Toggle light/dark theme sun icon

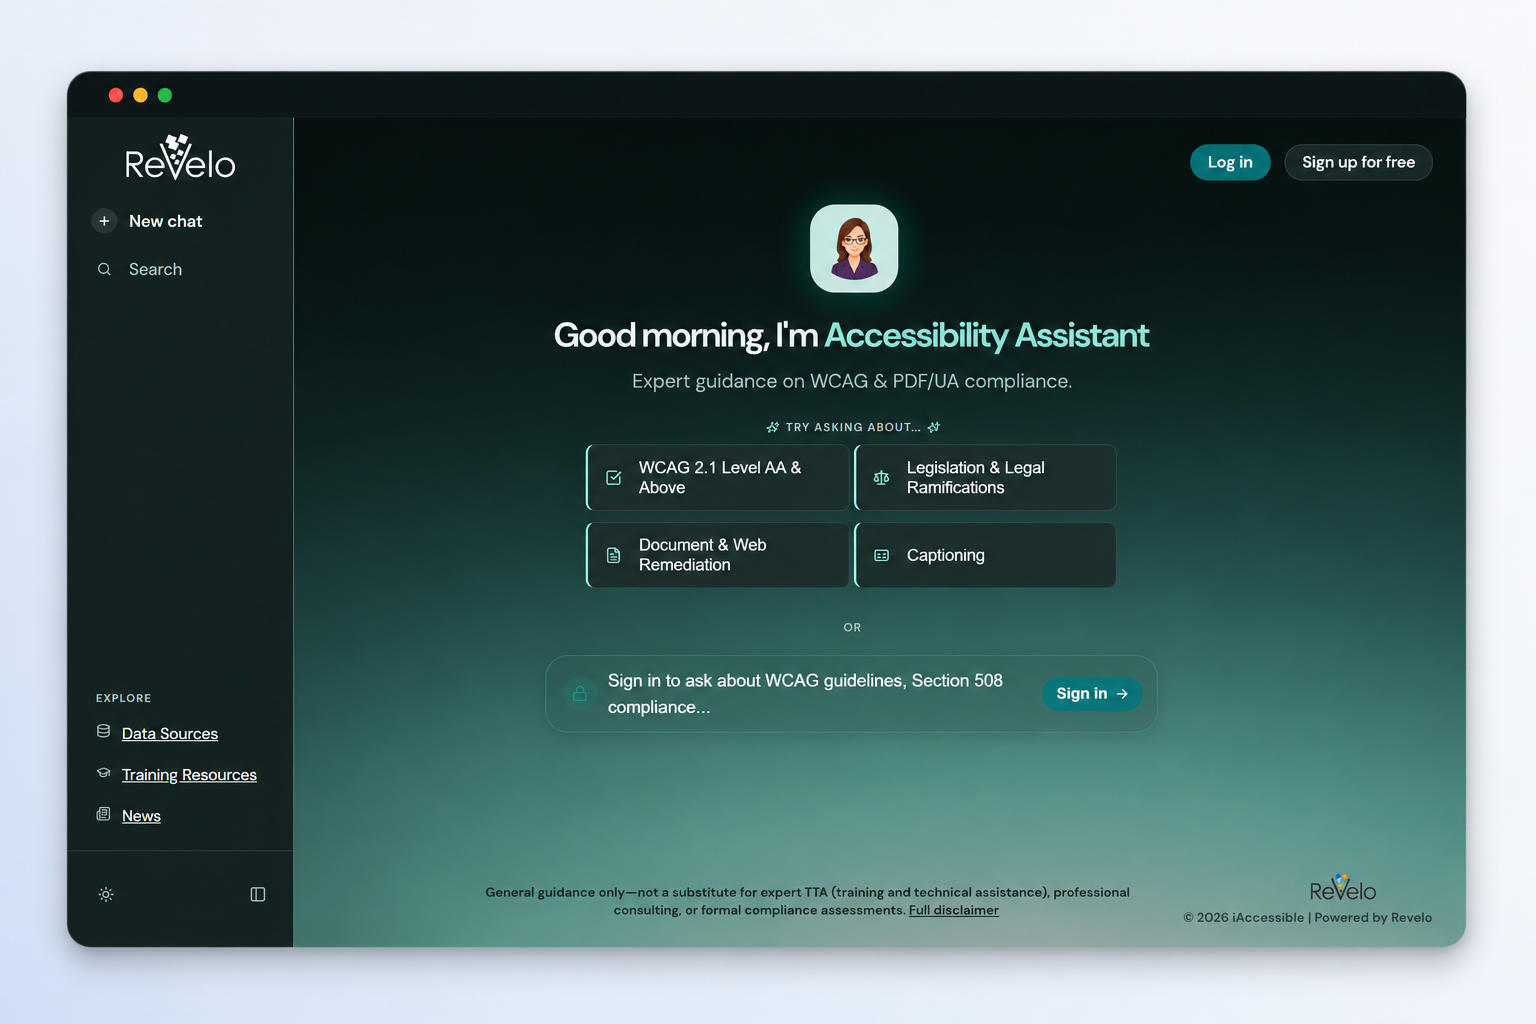[106, 894]
